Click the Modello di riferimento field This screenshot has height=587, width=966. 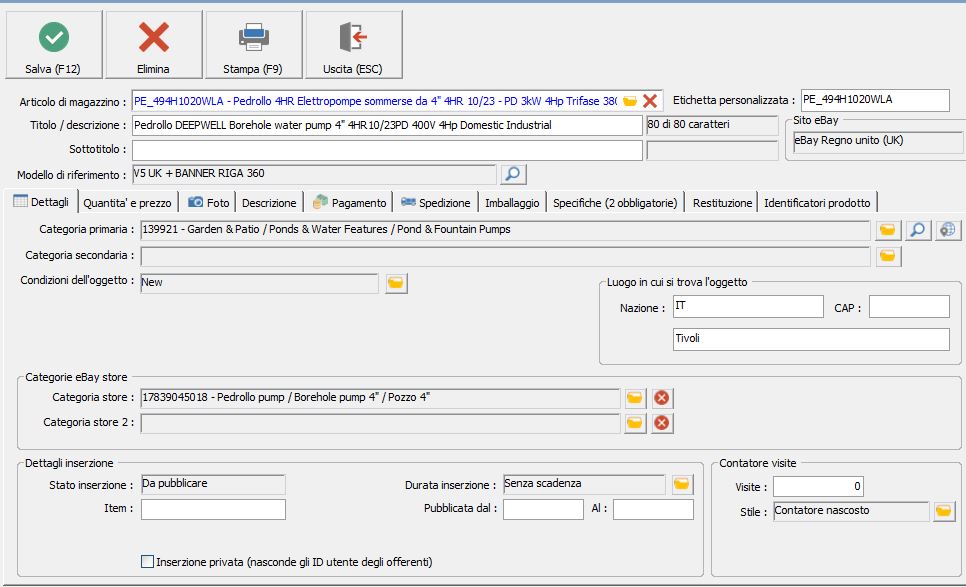pos(314,174)
